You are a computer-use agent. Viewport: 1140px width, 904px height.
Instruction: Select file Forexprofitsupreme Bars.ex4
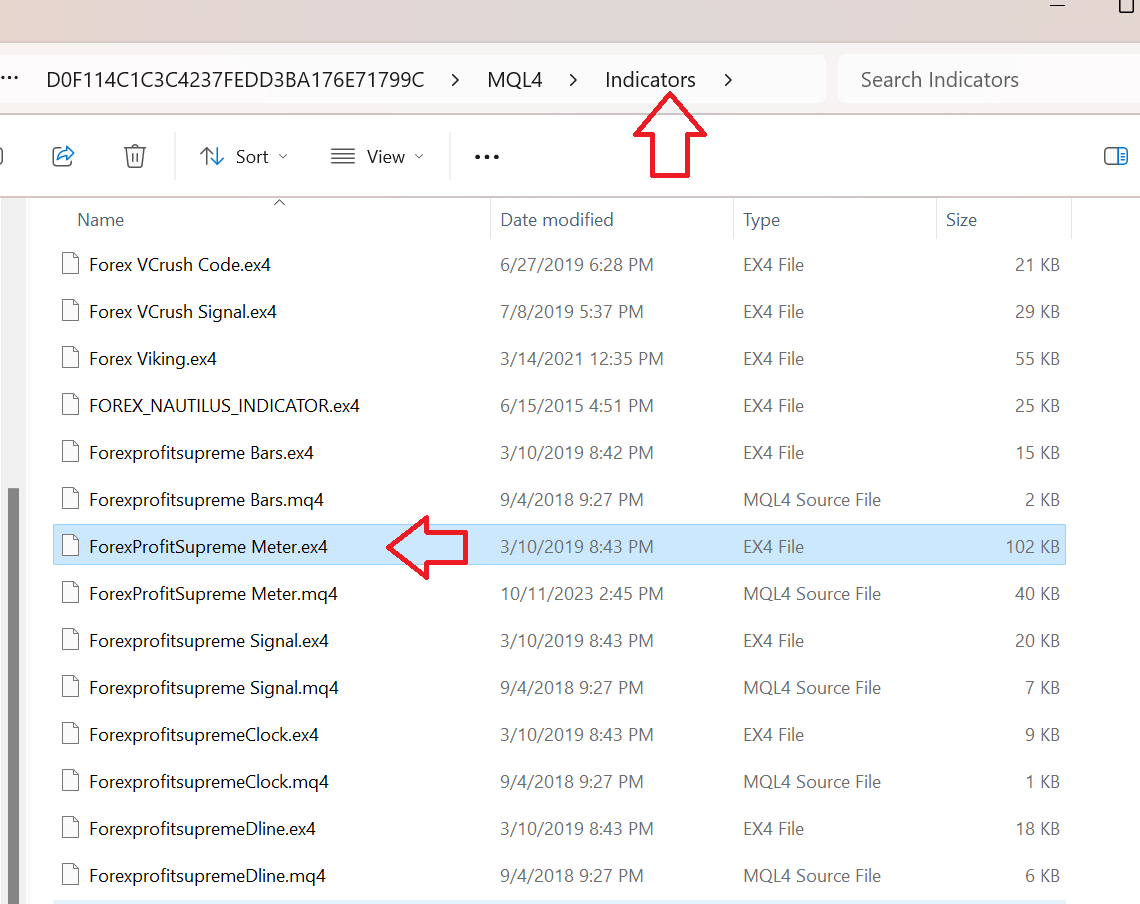click(559, 452)
